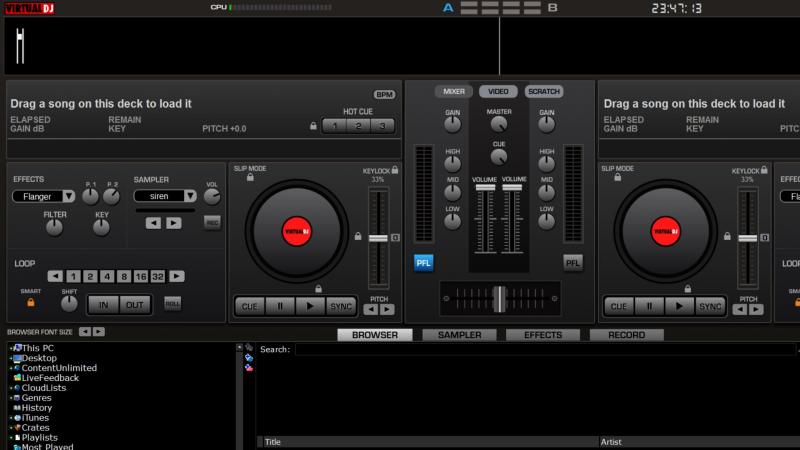This screenshot has height=450, width=800.
Task: Enable PFL on the left channel
Action: coord(423,263)
